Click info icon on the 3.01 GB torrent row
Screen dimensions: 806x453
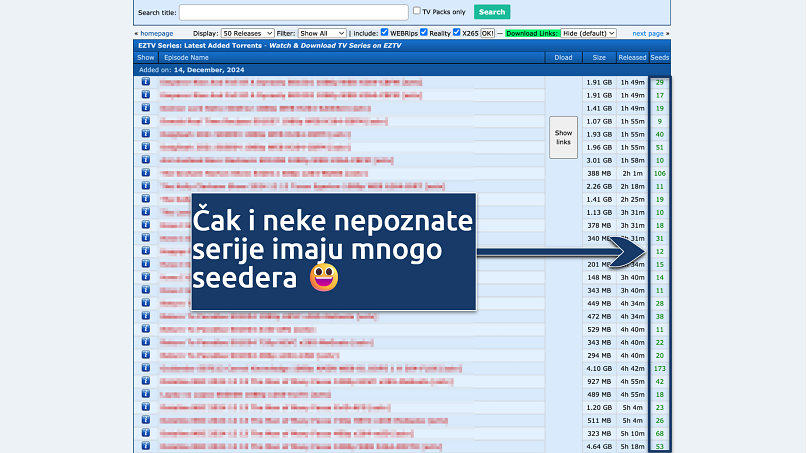point(145,160)
